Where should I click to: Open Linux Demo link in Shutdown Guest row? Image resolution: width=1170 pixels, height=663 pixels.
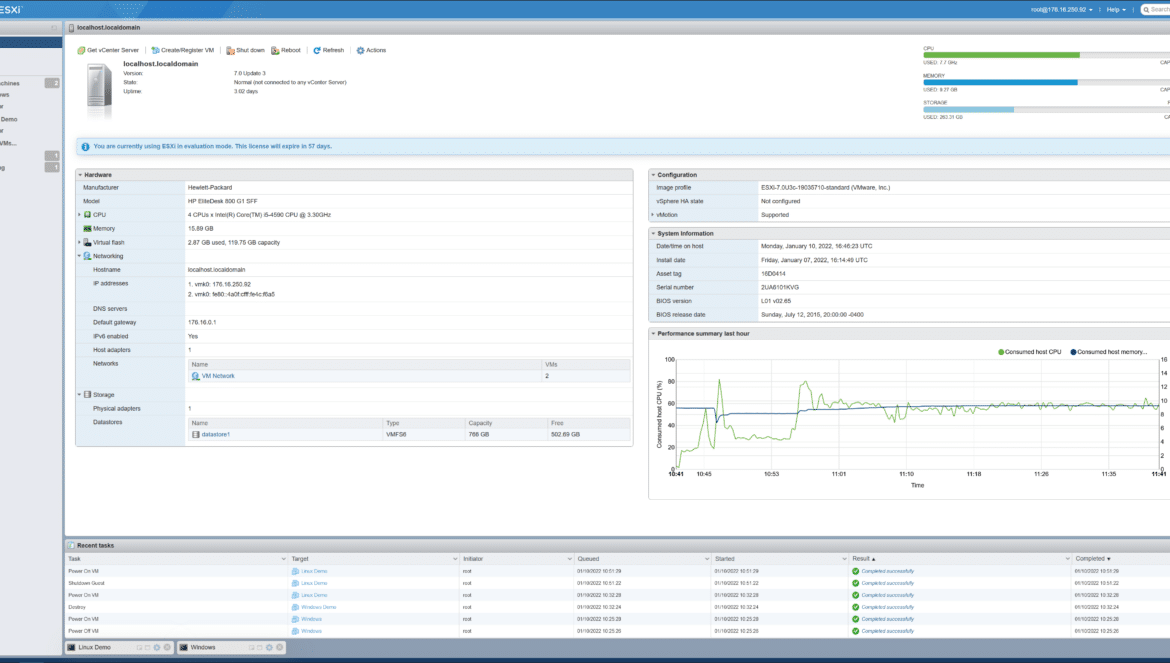point(314,583)
